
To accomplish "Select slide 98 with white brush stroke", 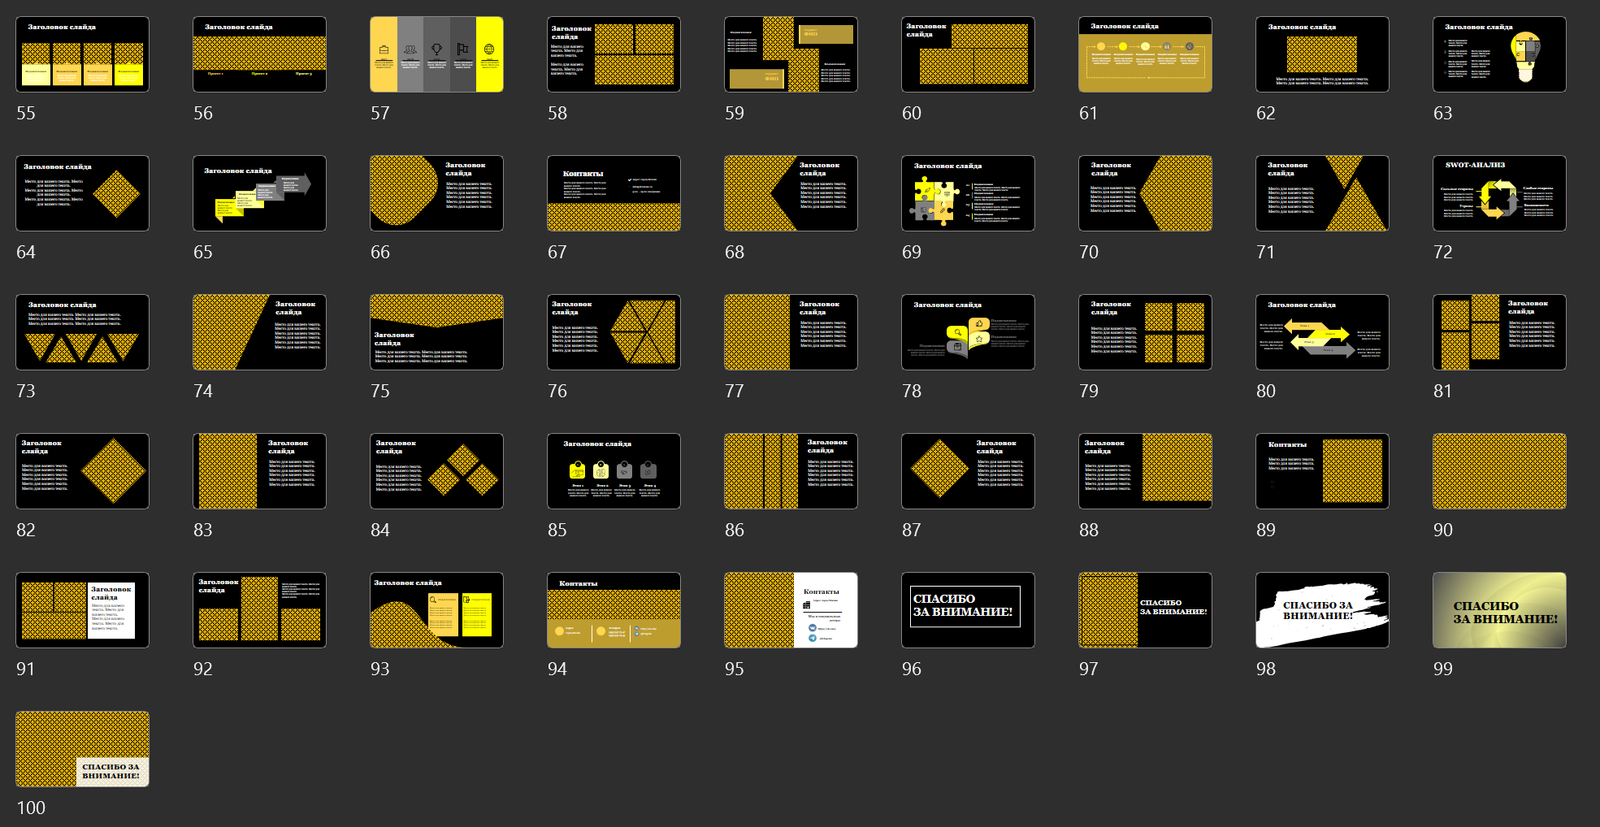I will (1322, 610).
